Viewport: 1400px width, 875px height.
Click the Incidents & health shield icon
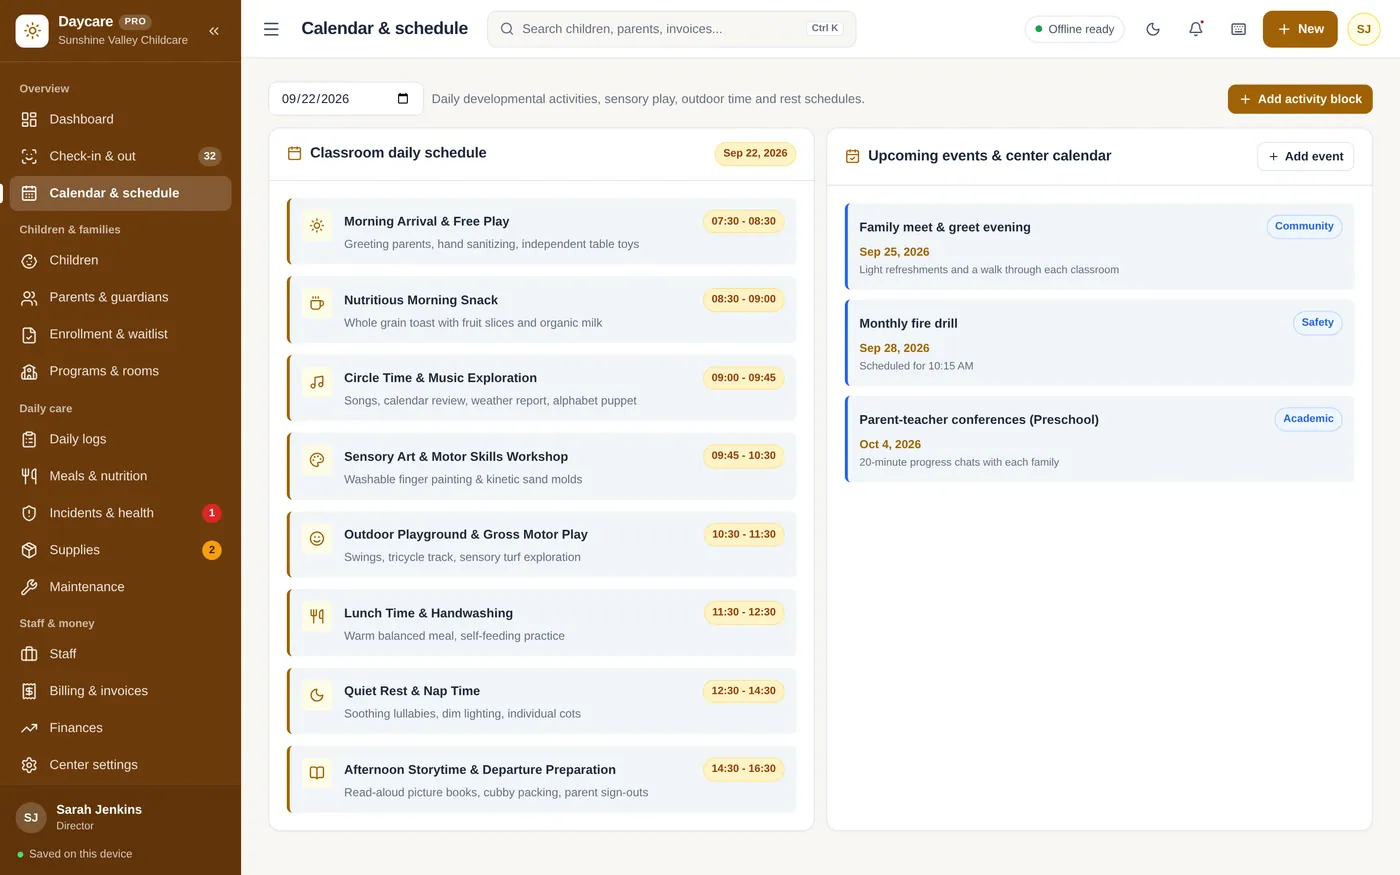point(29,513)
